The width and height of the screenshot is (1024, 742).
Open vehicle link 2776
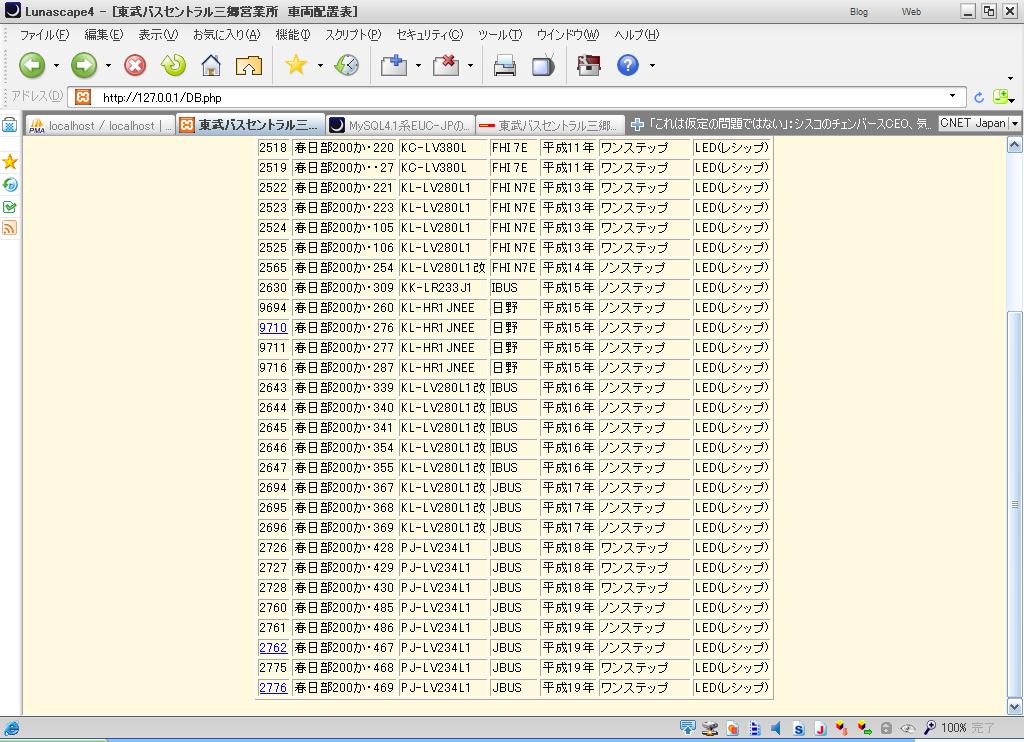(x=272, y=688)
